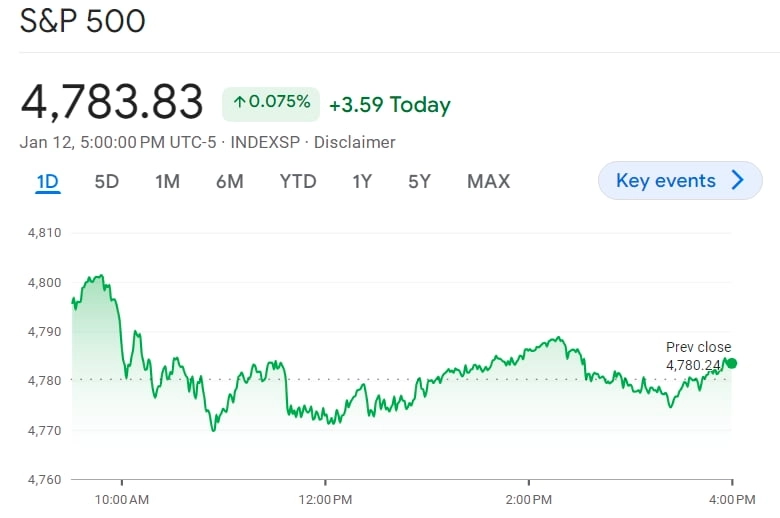Click the +3.59 Today change text
Image resolution: width=780 pixels, height=518 pixels.
click(389, 105)
